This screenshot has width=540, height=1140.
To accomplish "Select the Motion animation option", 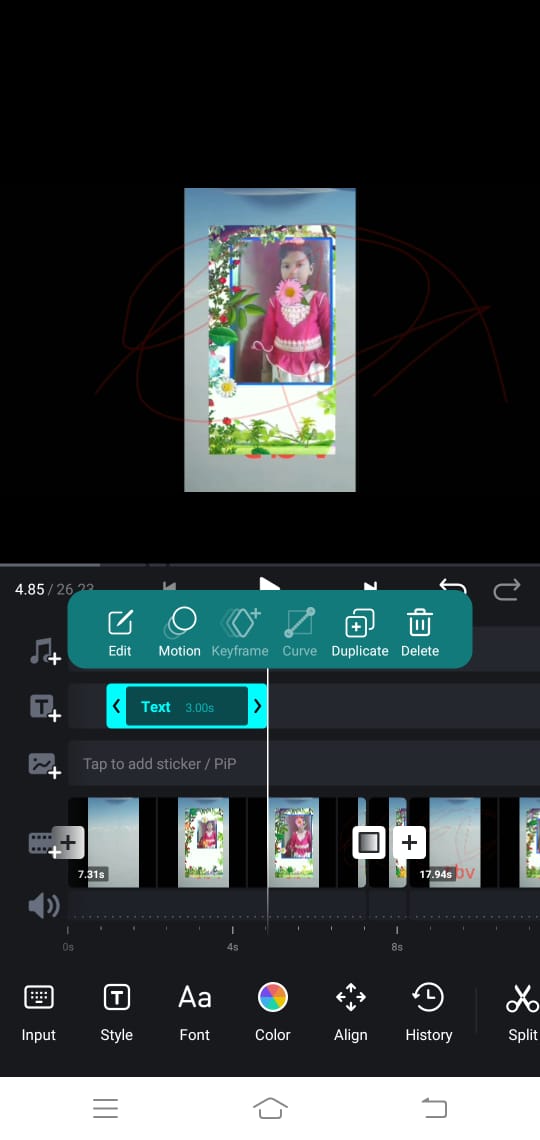I will 180,633.
